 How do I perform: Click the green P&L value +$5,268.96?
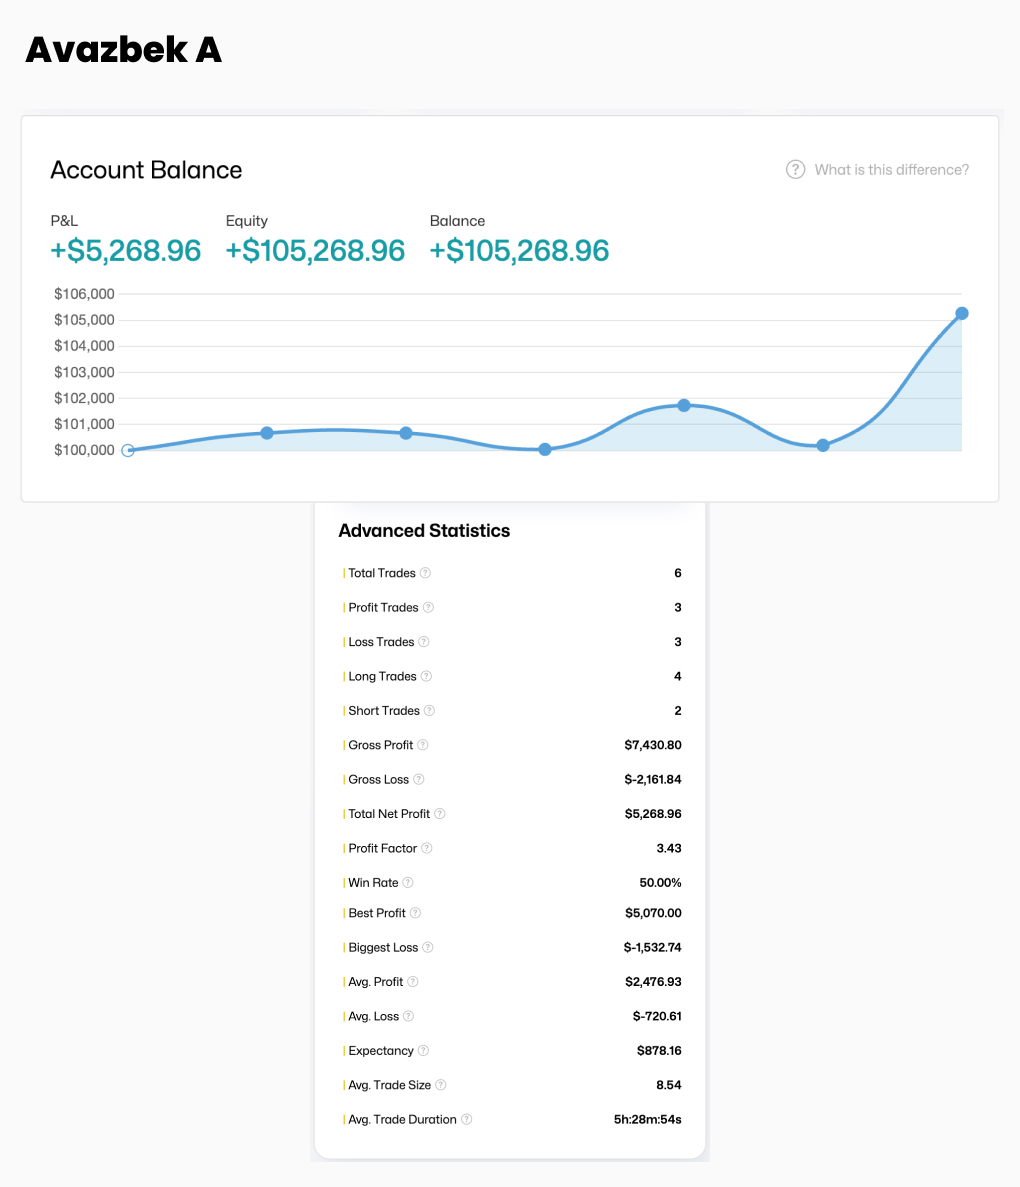click(126, 250)
